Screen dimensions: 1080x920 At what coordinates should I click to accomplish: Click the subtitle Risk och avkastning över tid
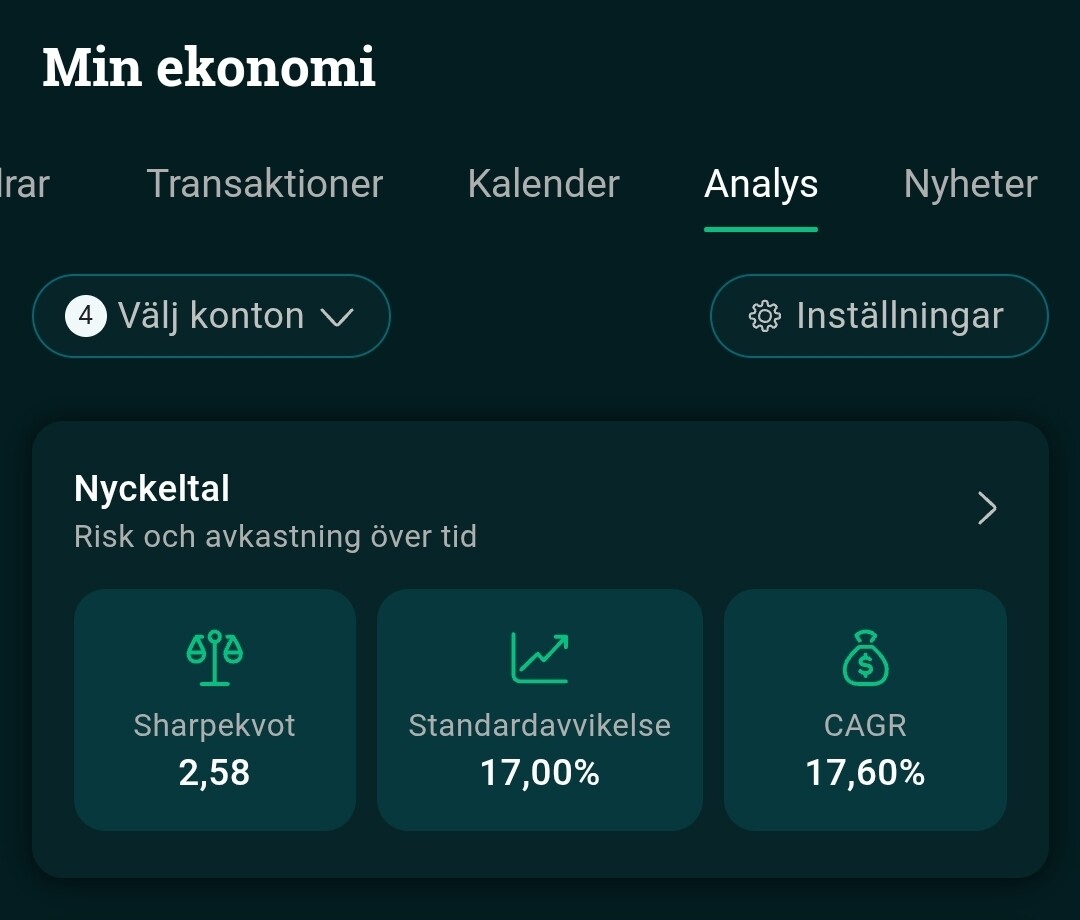tap(275, 537)
